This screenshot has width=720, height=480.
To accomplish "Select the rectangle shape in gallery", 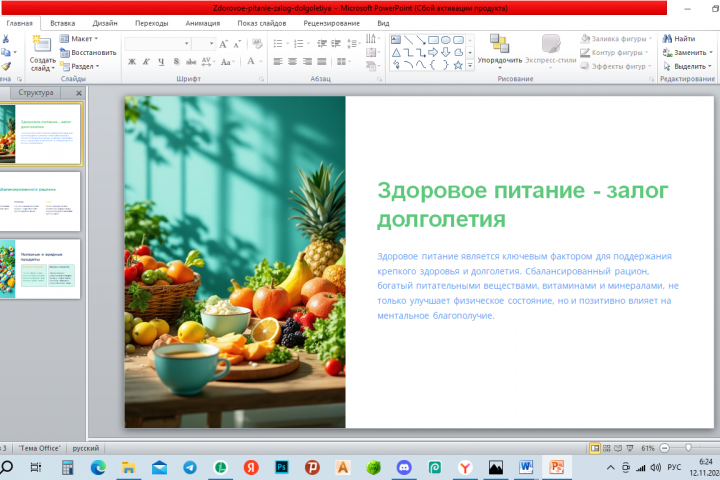I will (433, 40).
